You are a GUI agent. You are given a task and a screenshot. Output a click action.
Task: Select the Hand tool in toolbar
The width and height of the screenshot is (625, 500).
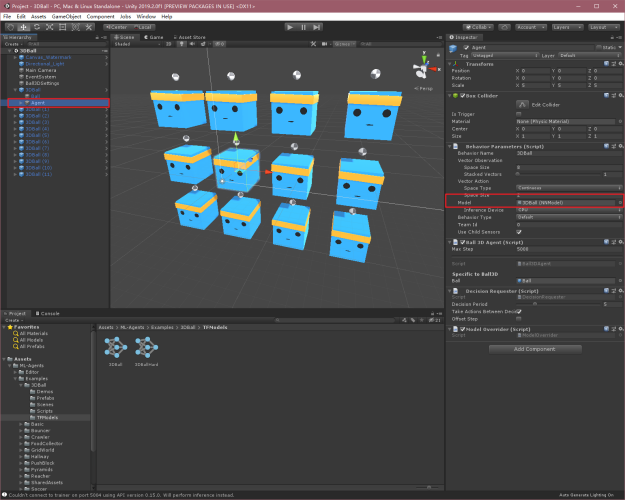[11, 27]
